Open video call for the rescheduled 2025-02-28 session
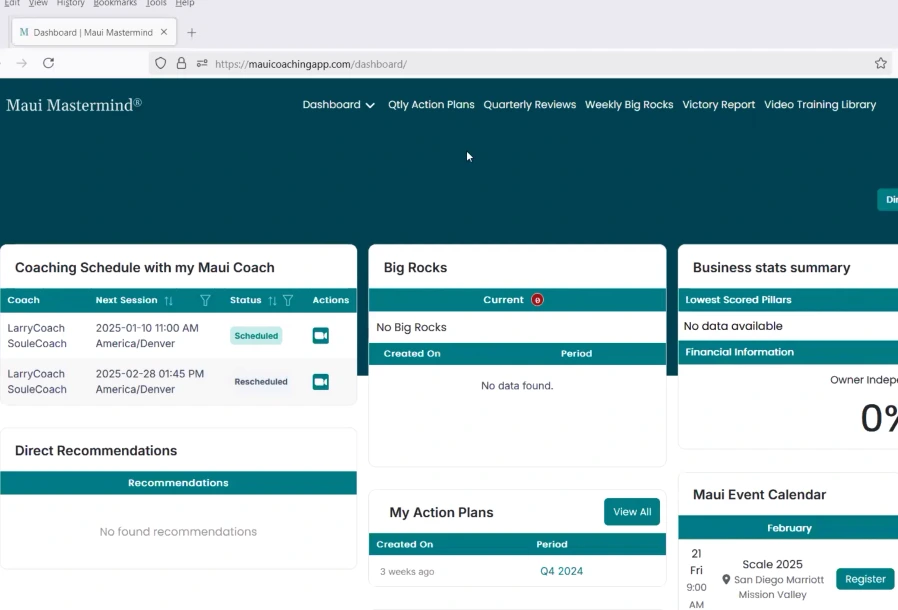Image resolution: width=898 pixels, height=610 pixels. coord(320,382)
